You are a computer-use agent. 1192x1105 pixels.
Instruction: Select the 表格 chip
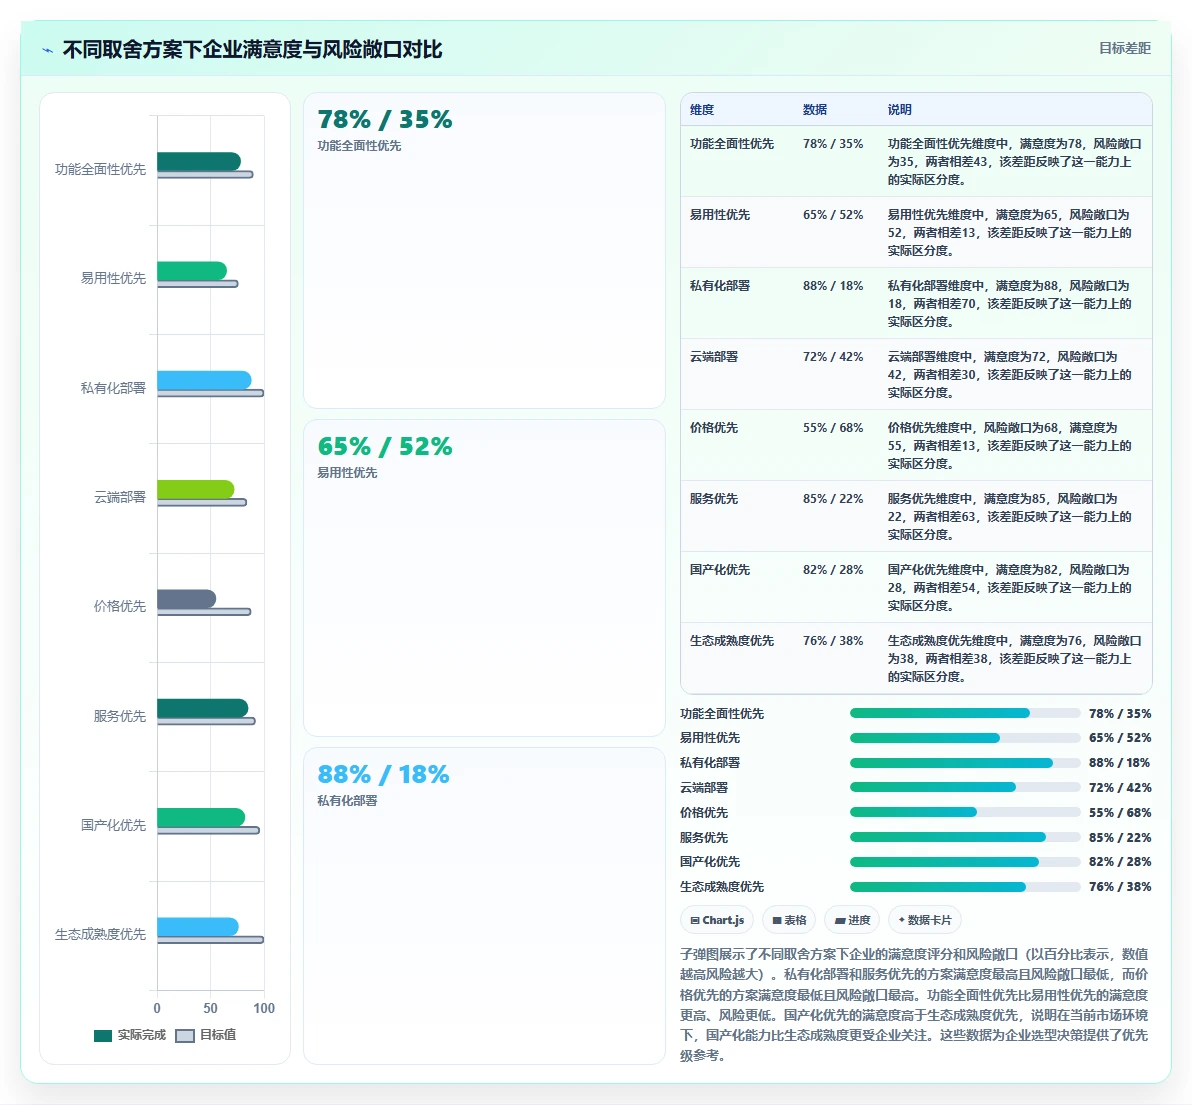pos(789,920)
